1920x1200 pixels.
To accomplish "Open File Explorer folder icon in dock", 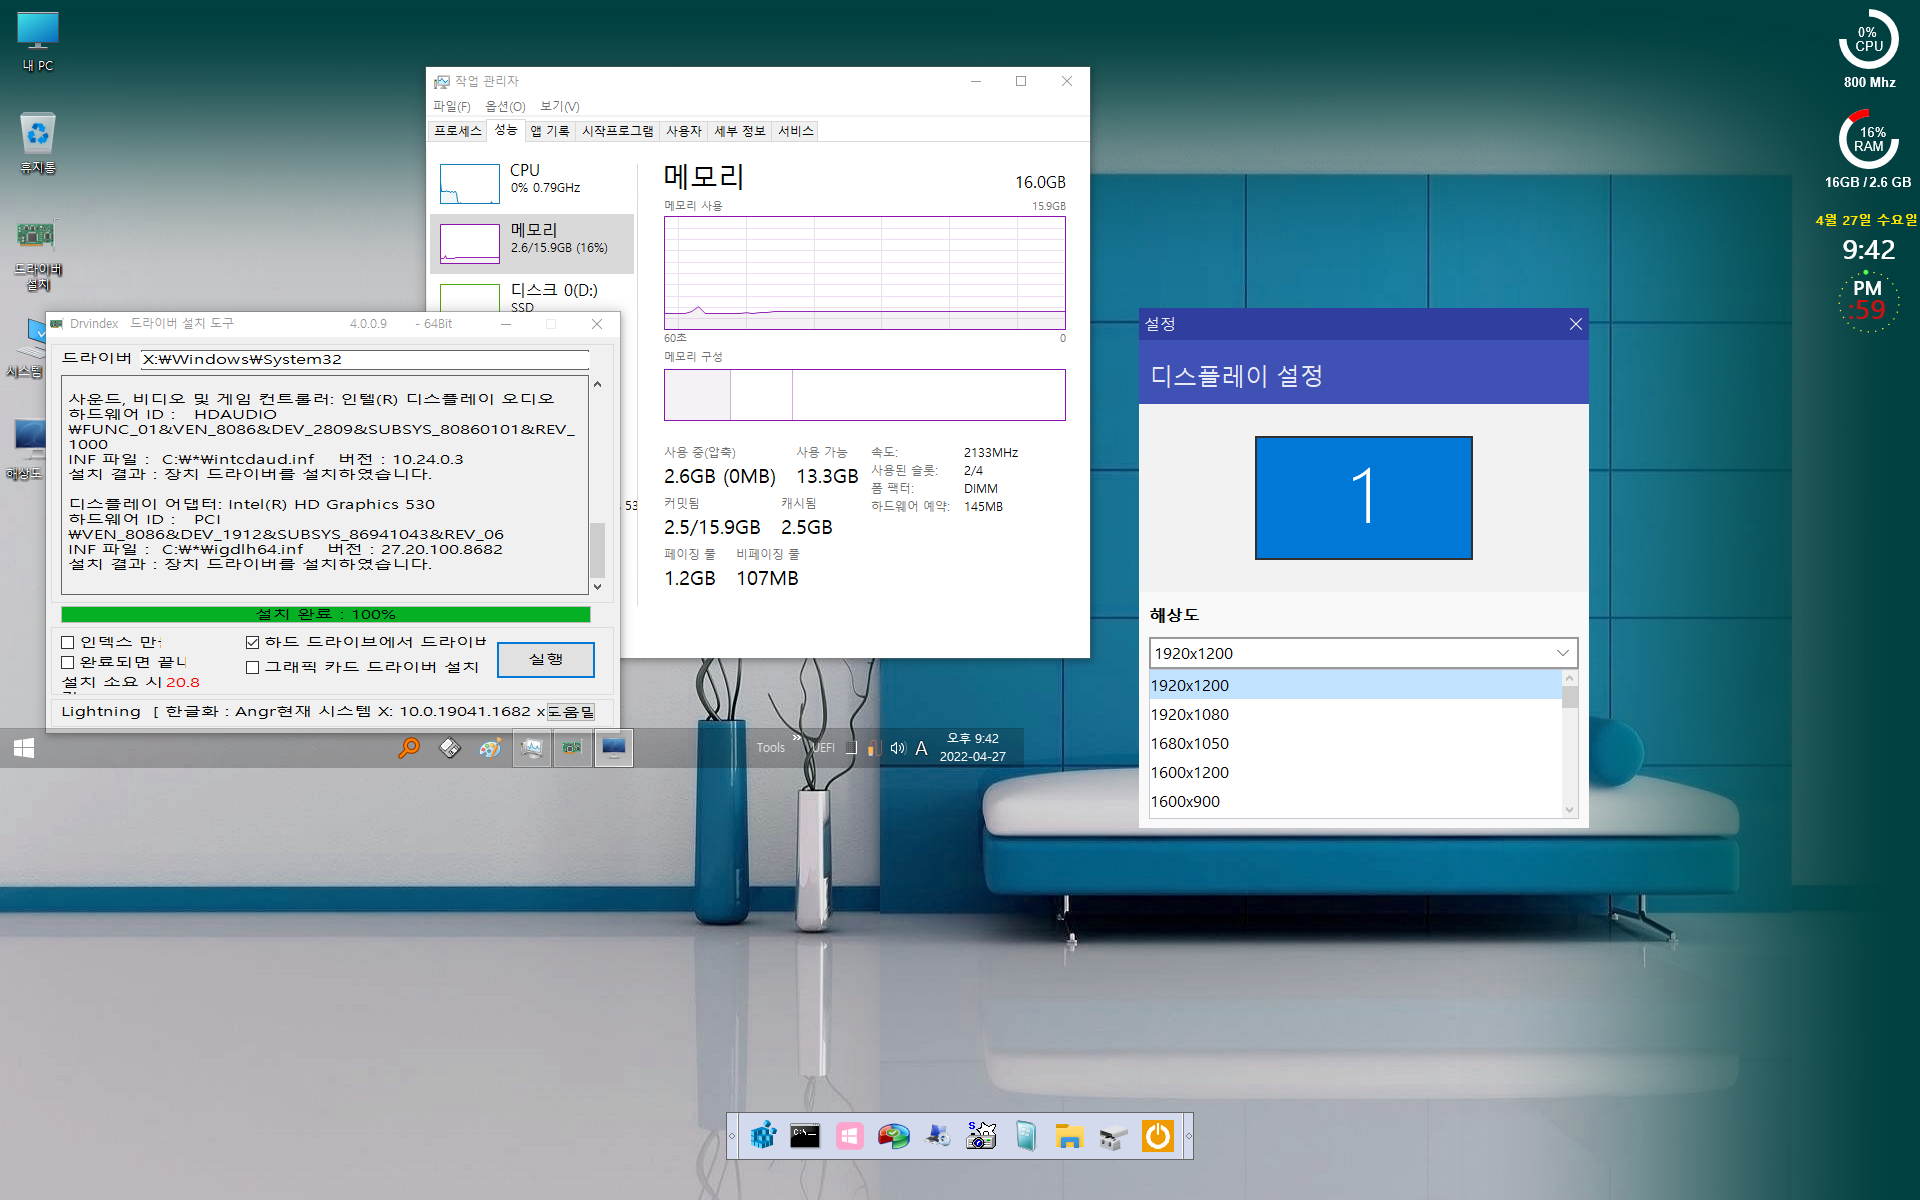I will pyautogui.click(x=1069, y=1136).
